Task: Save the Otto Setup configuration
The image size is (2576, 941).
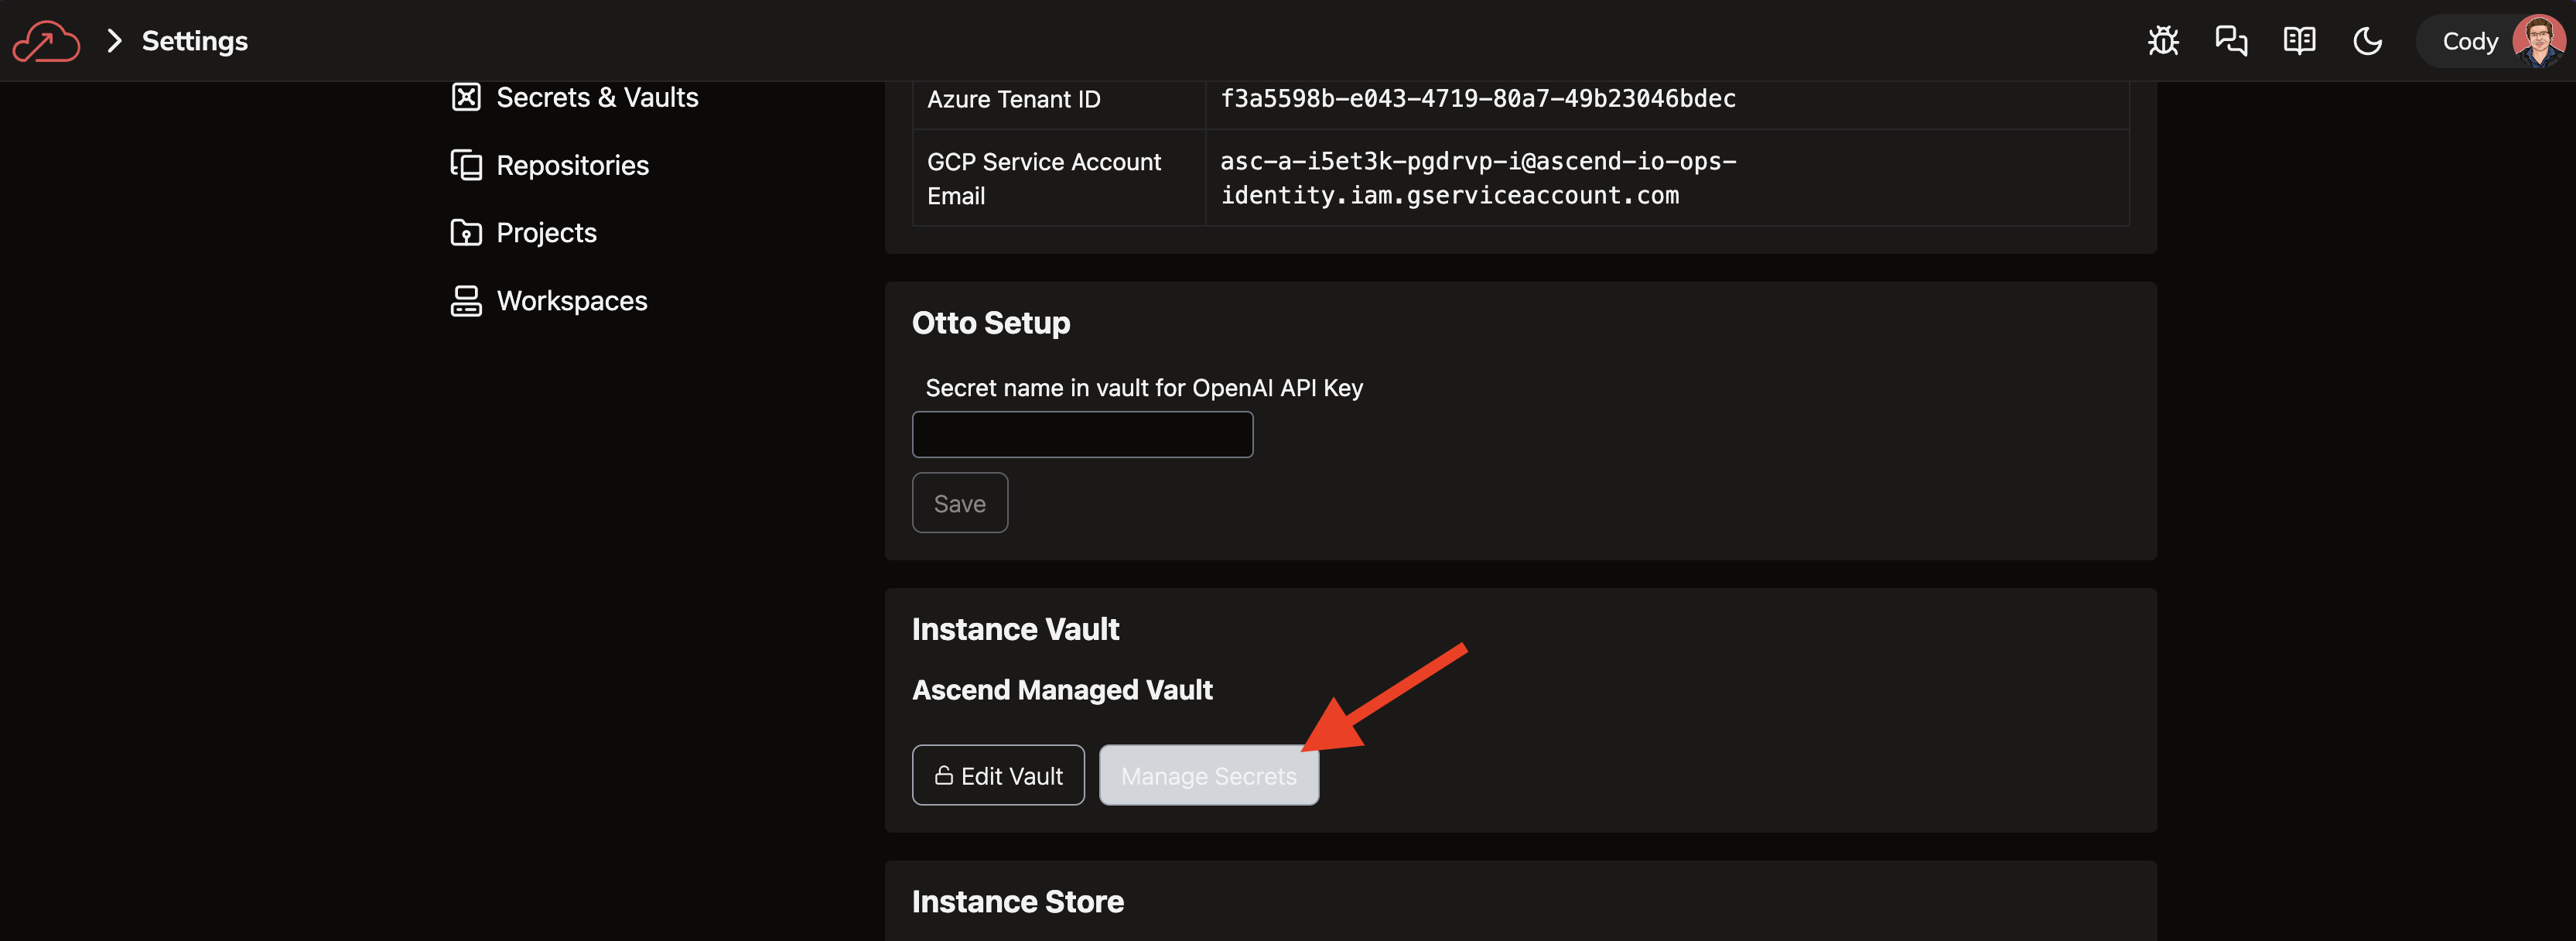Action: 958,501
